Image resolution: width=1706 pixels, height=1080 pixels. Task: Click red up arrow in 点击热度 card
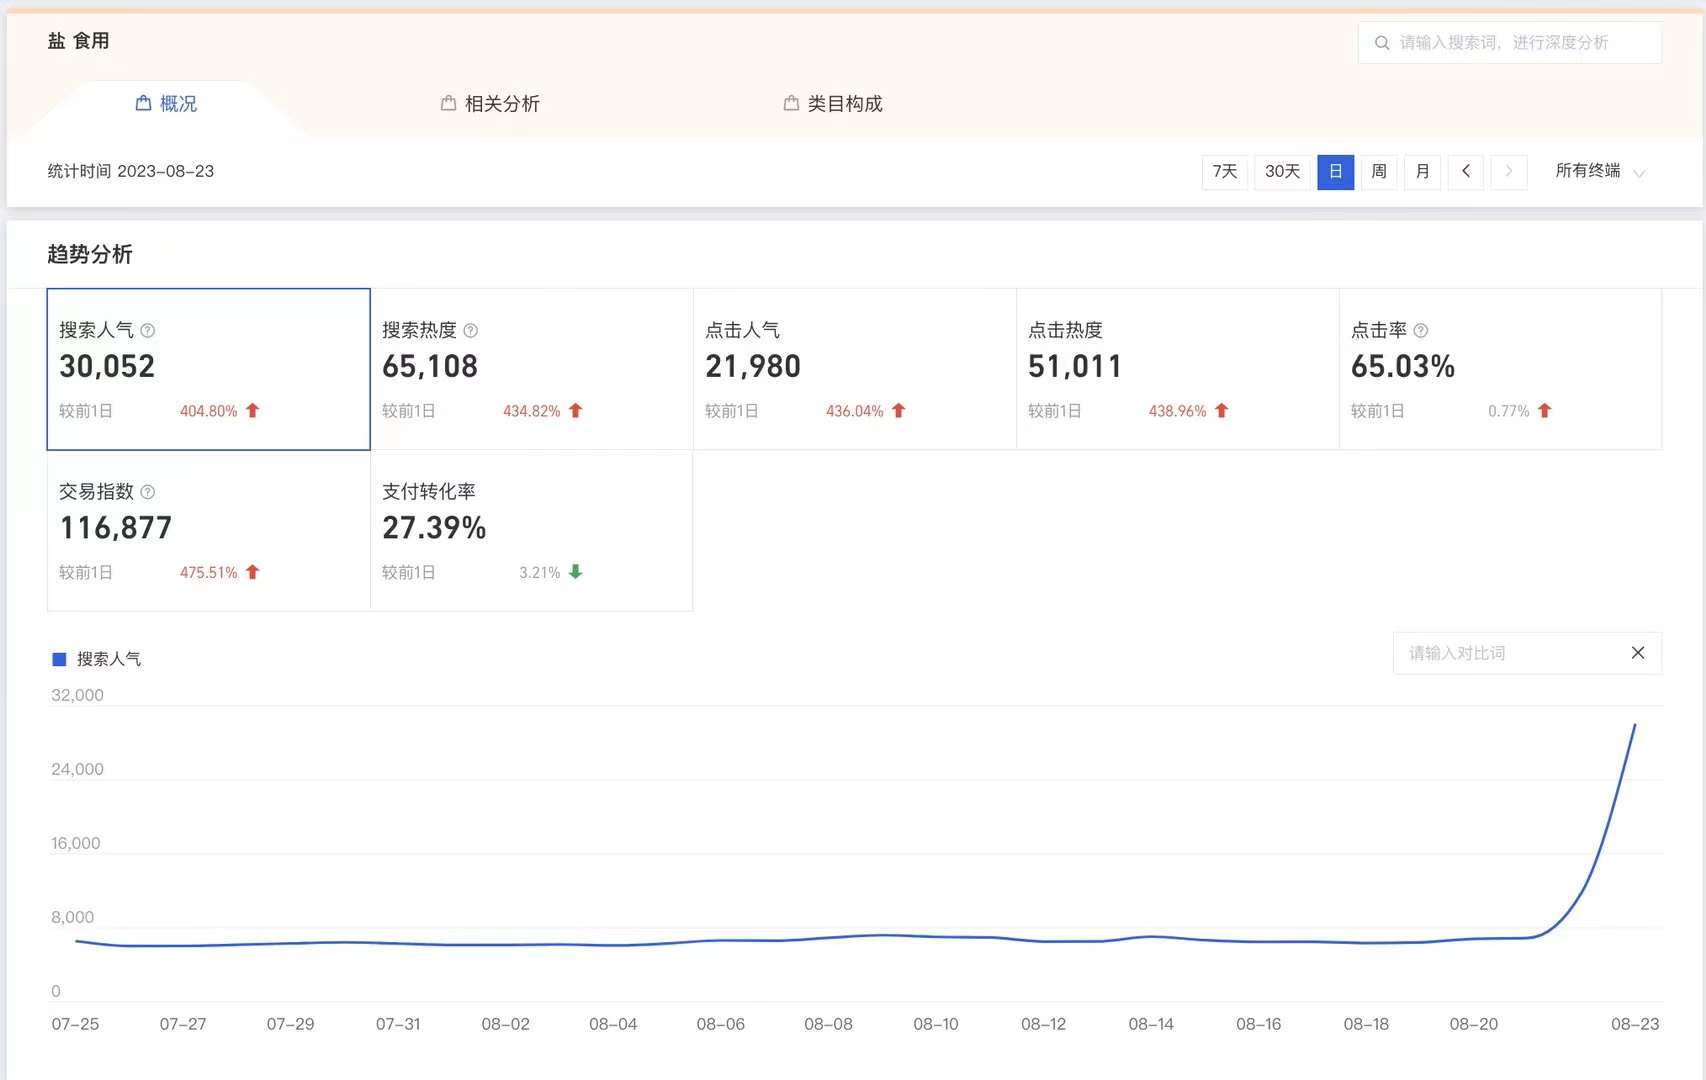[x=1222, y=411]
